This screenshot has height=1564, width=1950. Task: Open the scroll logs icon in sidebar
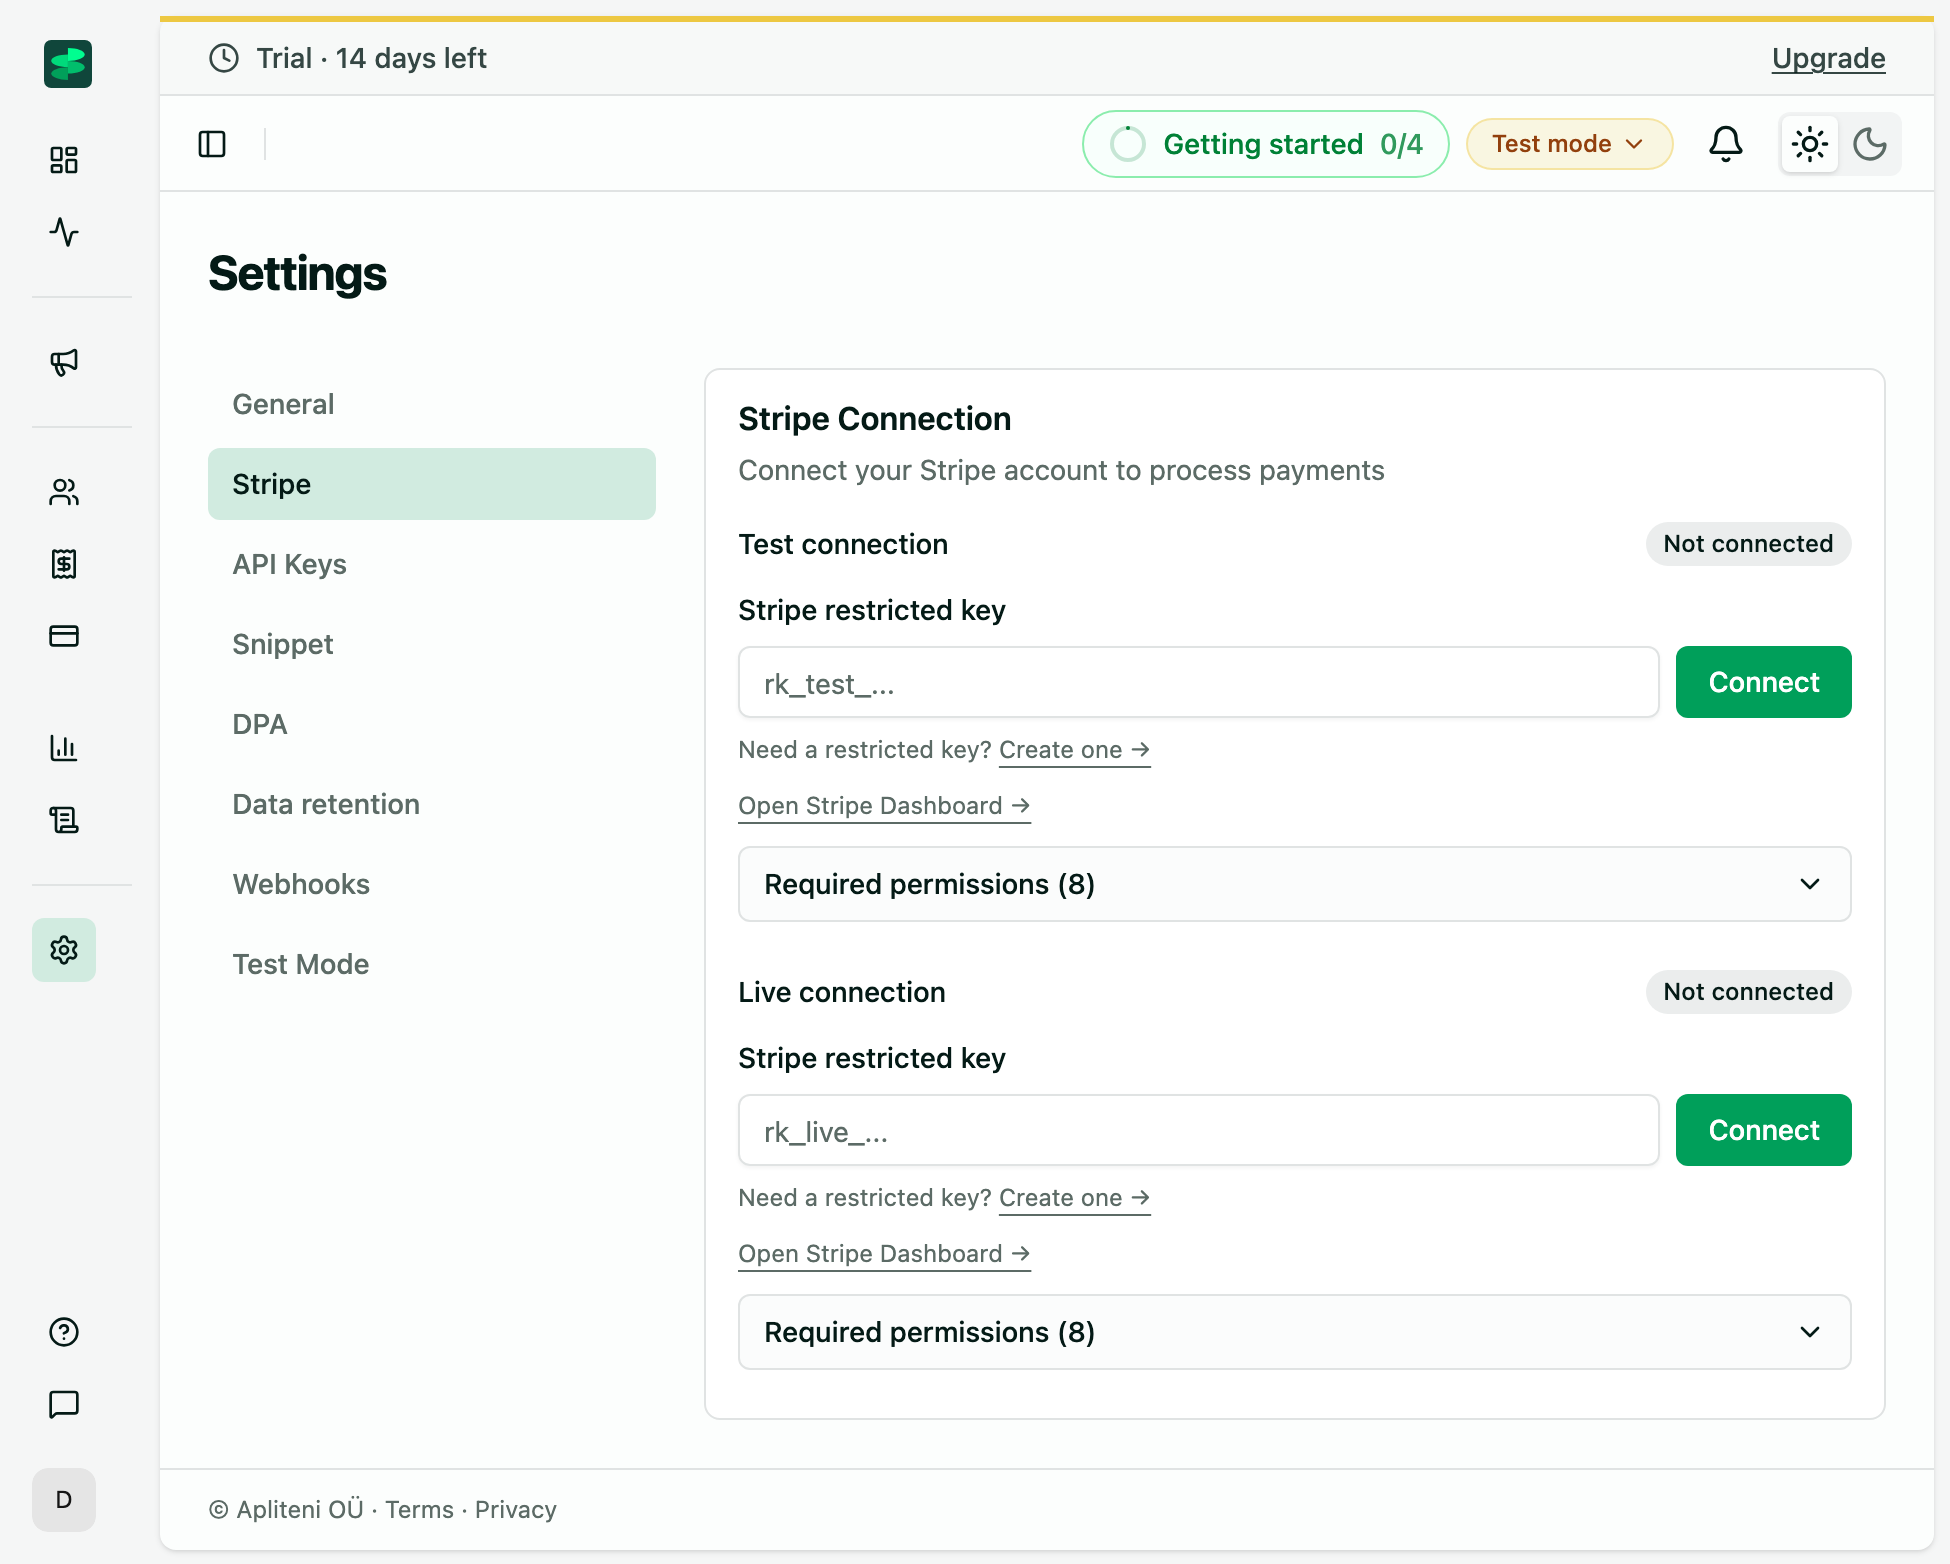[64, 820]
